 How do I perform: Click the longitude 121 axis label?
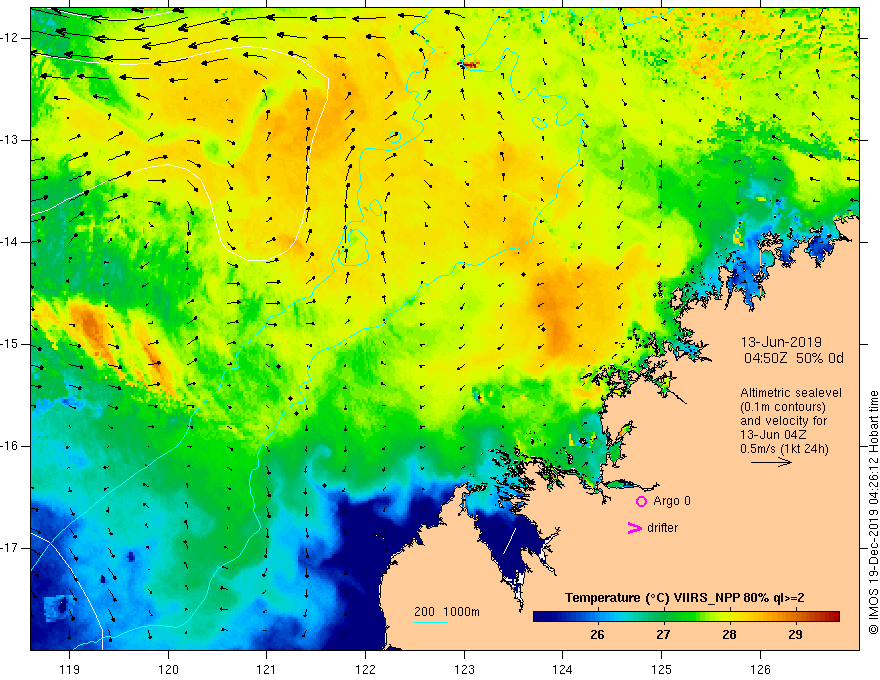(267, 669)
